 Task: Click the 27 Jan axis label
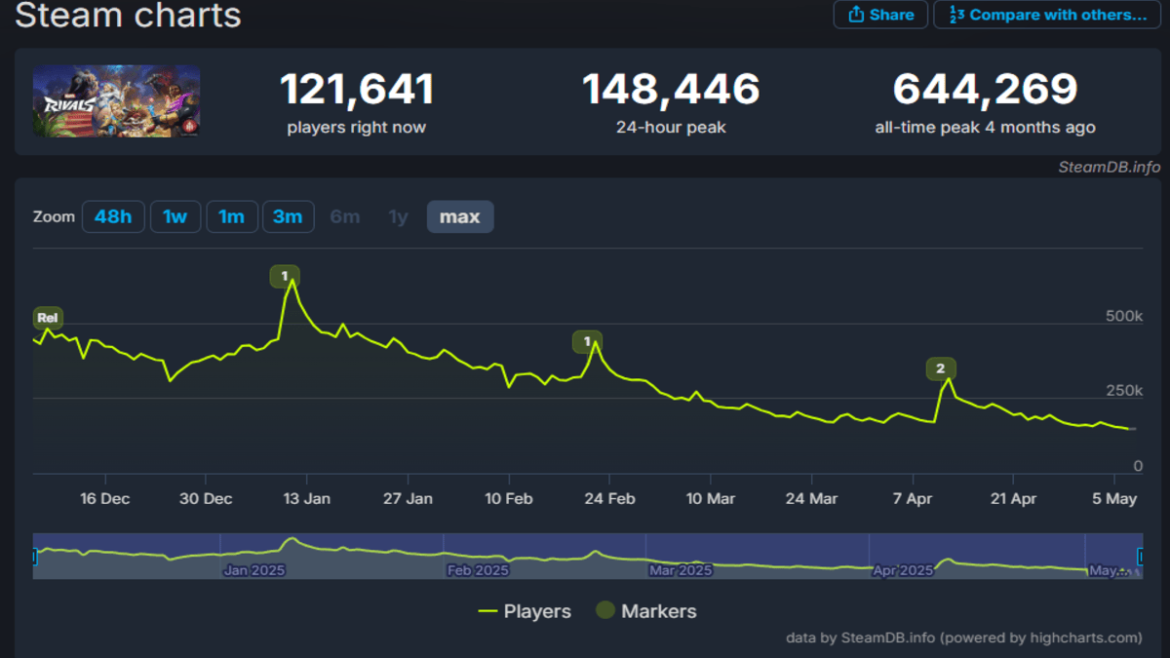point(407,498)
